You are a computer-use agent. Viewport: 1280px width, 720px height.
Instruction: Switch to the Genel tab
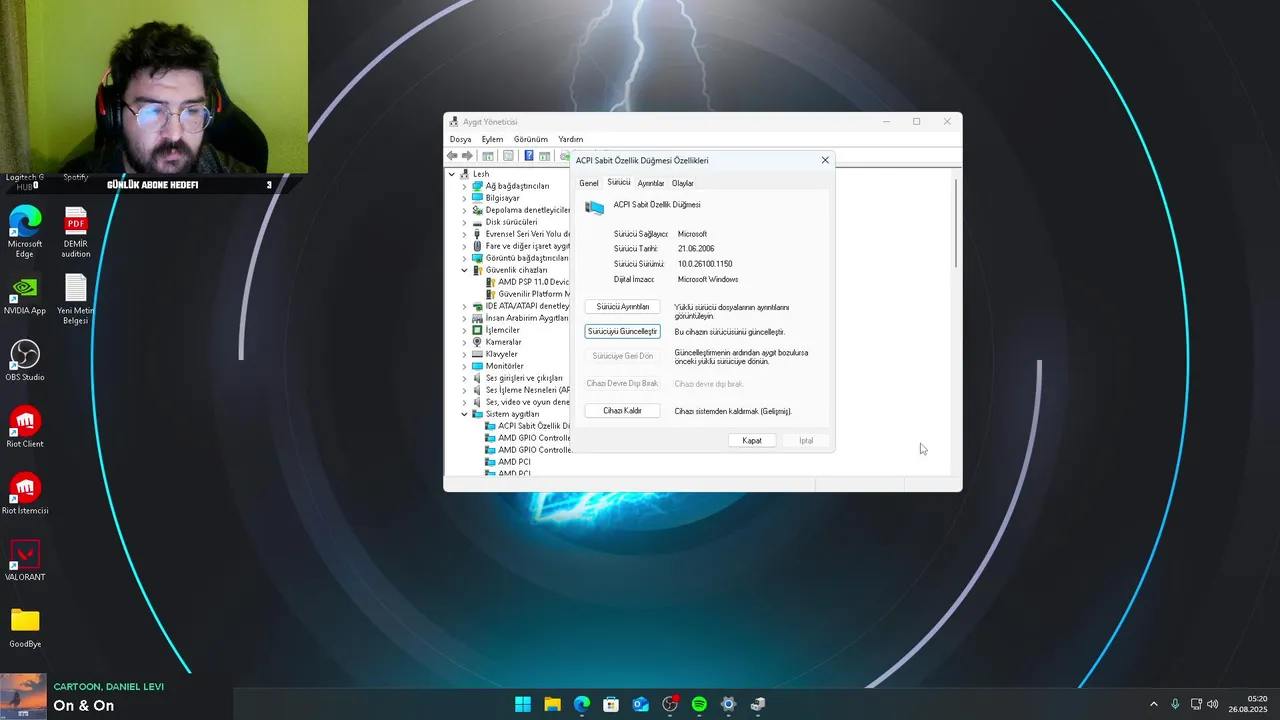(x=589, y=183)
